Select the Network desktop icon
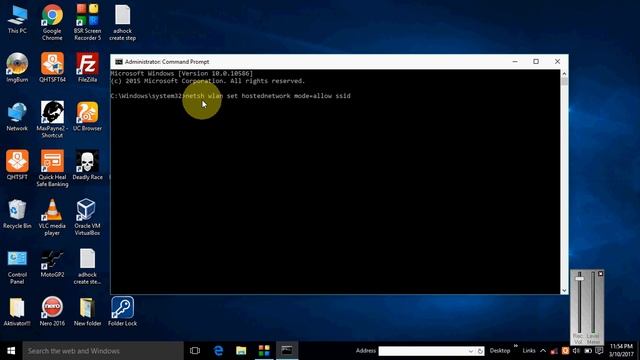Screen dimensions: 640x360 click(x=17, y=117)
